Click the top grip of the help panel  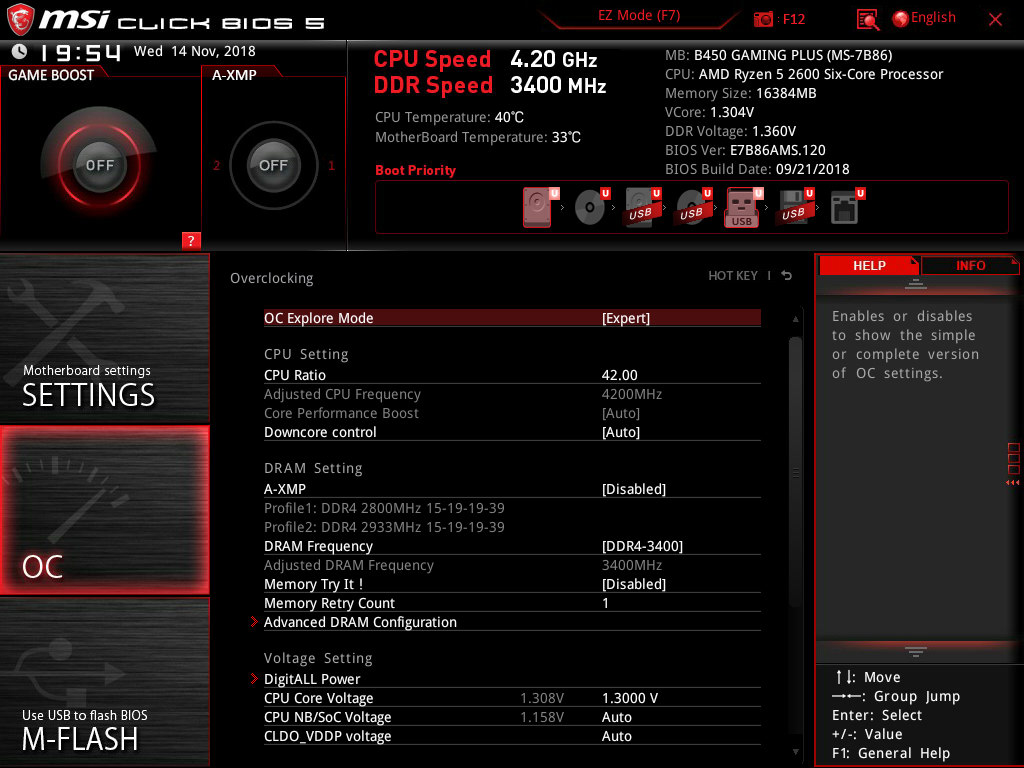pos(916,283)
